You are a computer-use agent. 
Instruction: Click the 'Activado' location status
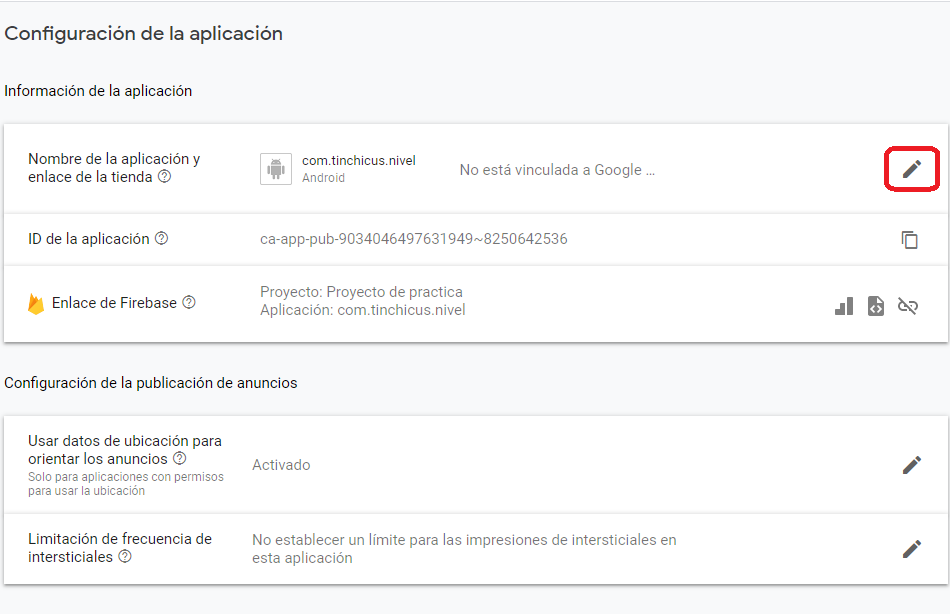(x=281, y=465)
